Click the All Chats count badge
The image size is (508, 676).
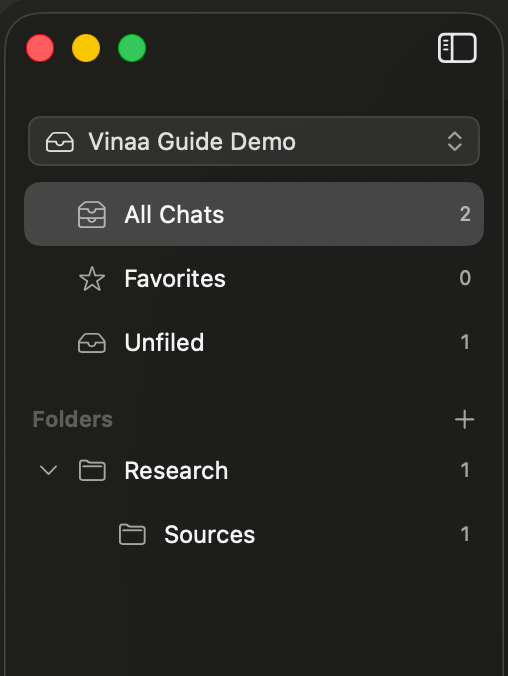[x=465, y=214]
